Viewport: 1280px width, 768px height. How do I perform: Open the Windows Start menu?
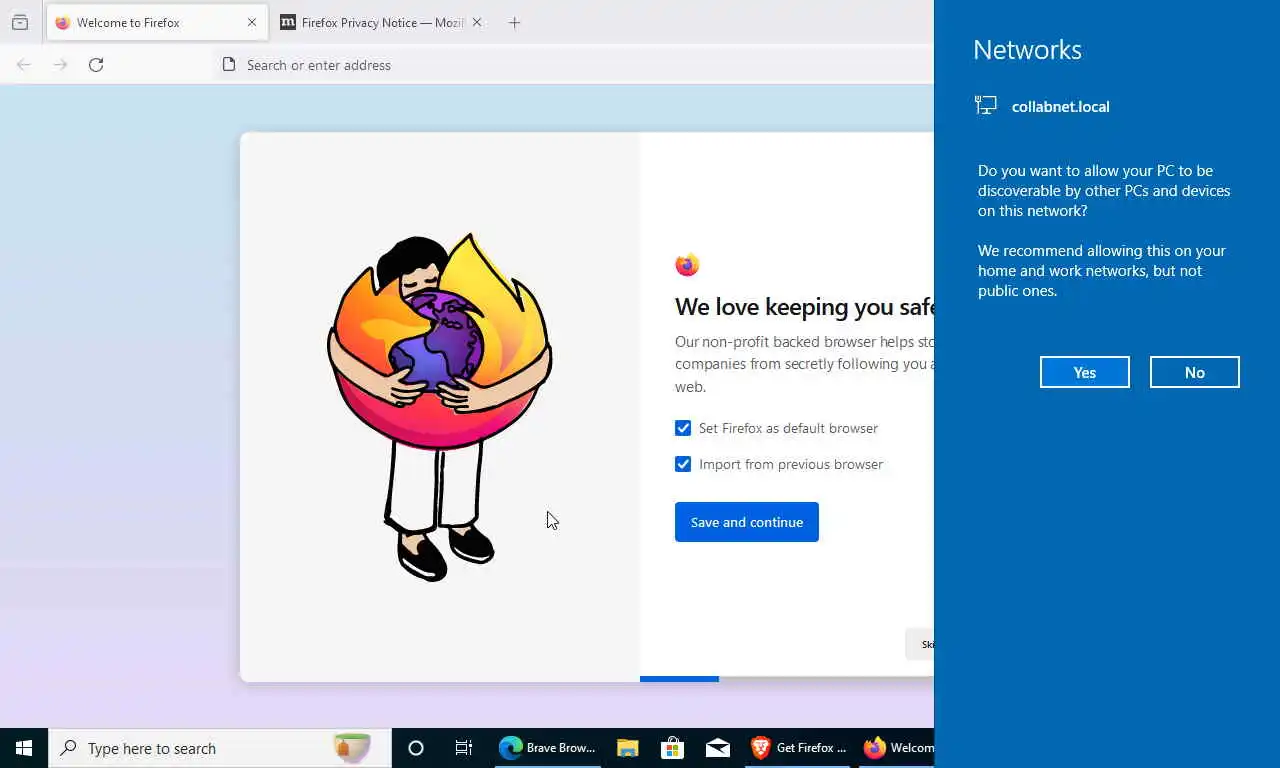24,748
